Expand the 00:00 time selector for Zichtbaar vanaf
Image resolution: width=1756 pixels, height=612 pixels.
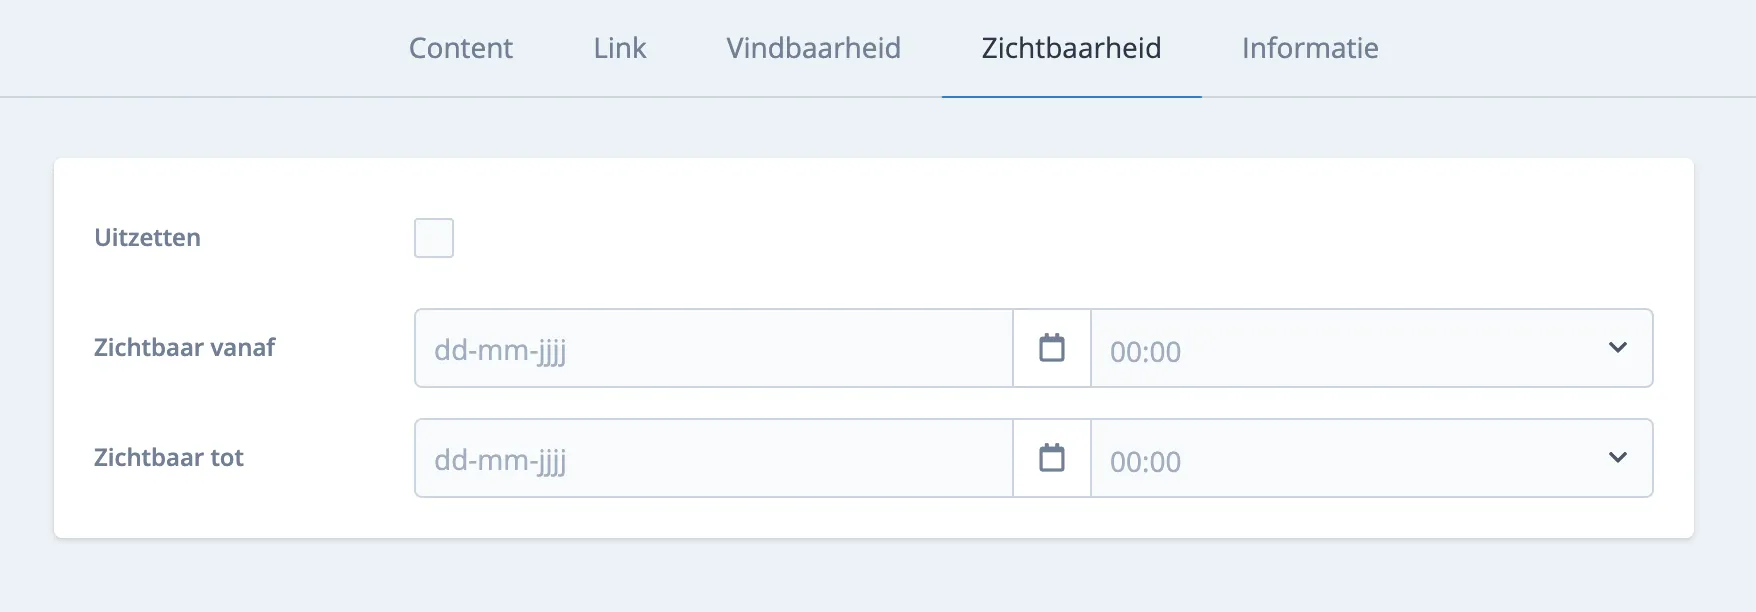[1617, 348]
